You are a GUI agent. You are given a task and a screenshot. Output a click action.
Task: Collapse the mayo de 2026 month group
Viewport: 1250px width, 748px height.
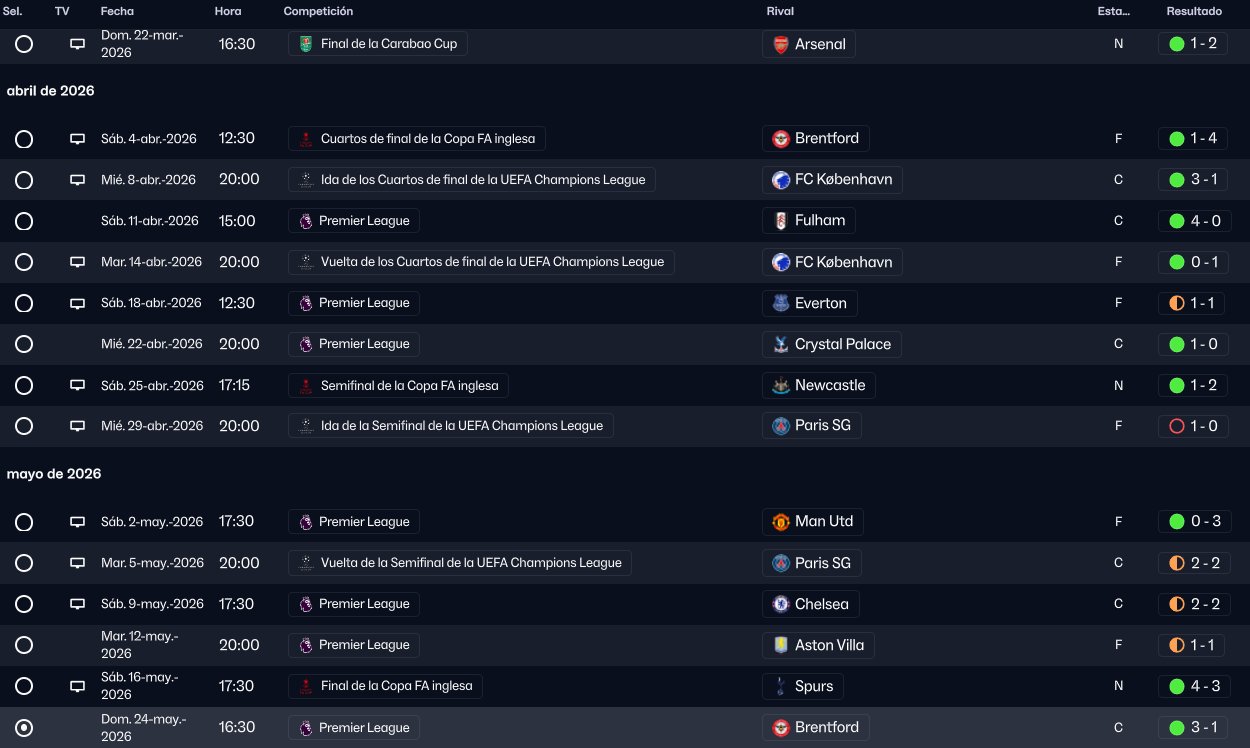[x=54, y=474]
